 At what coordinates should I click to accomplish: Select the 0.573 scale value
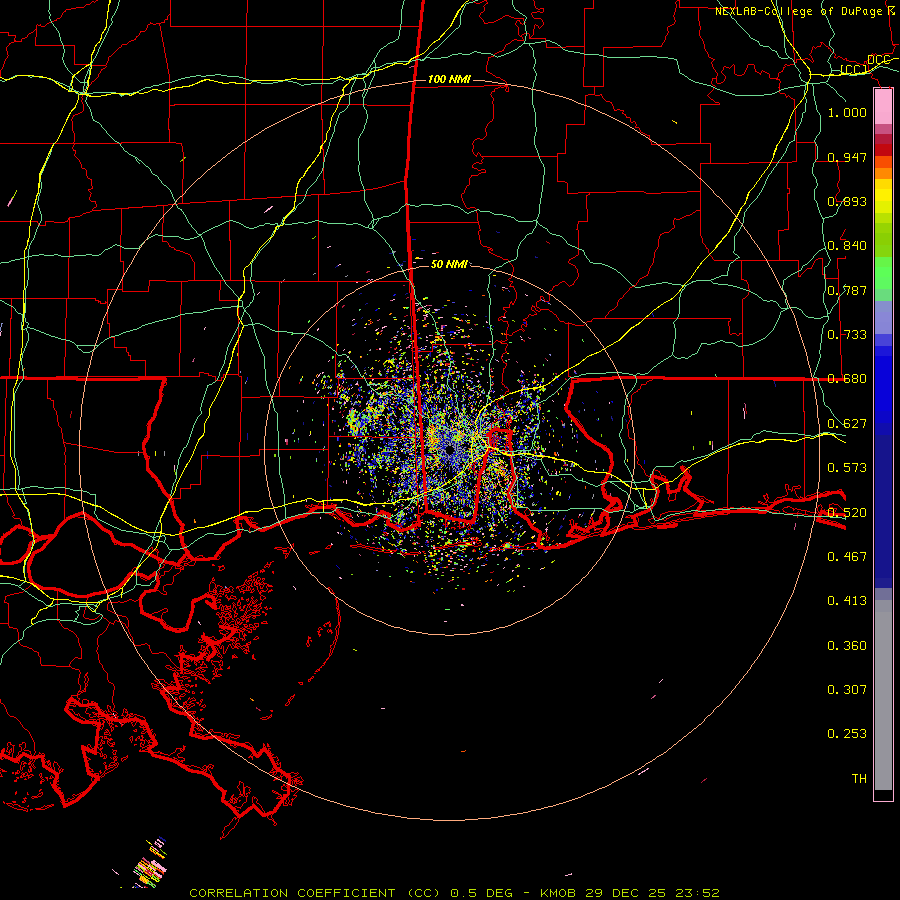coord(847,467)
